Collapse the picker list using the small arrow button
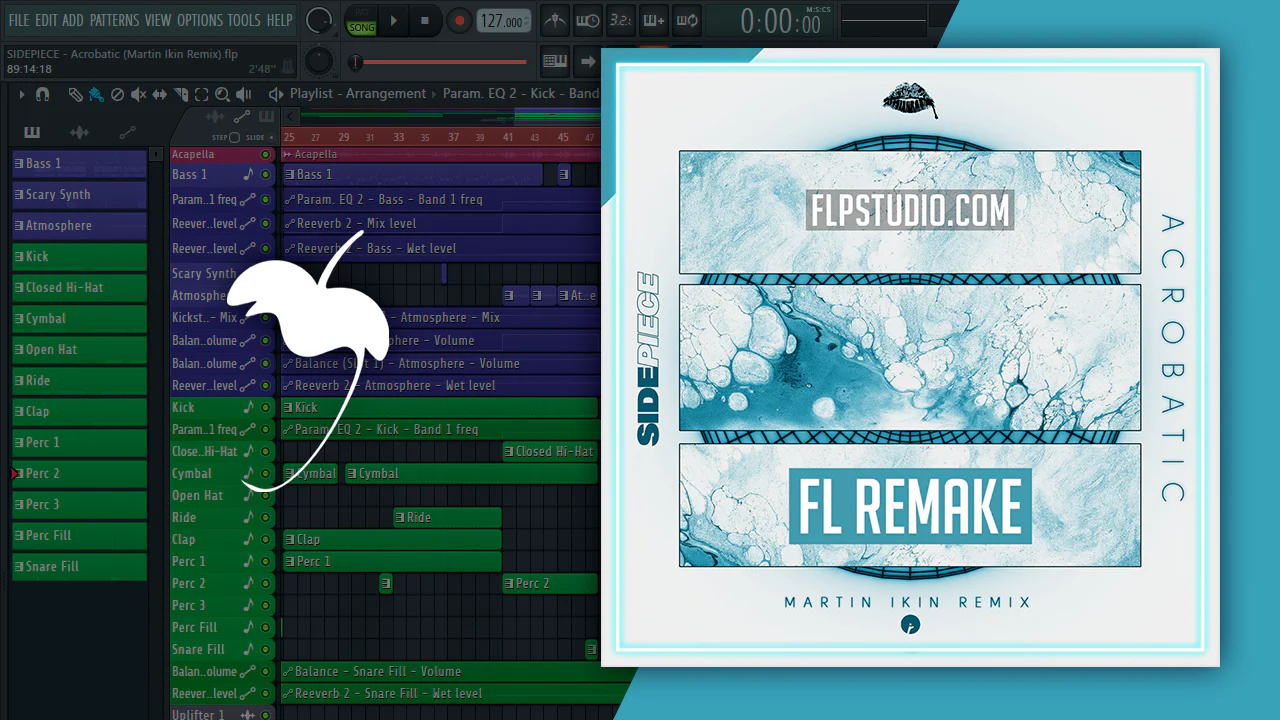Screen dimensions: 1280x720 click(x=156, y=154)
